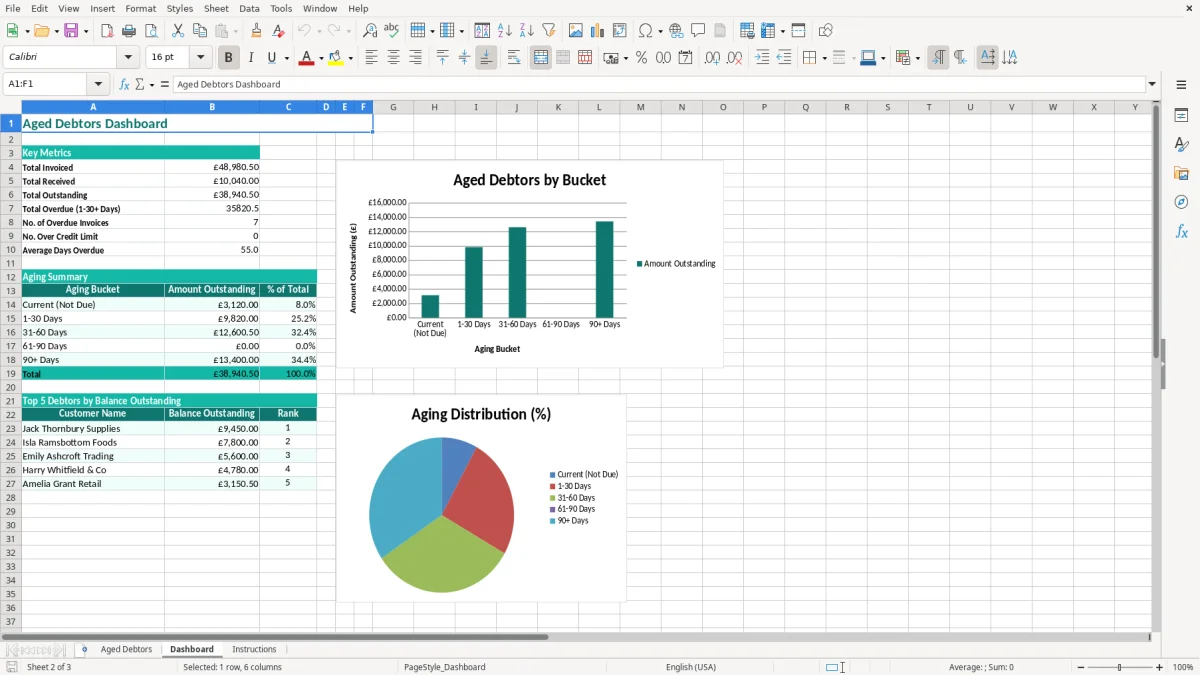Click the Cut scissors icon
This screenshot has width=1200, height=675.
click(178, 31)
